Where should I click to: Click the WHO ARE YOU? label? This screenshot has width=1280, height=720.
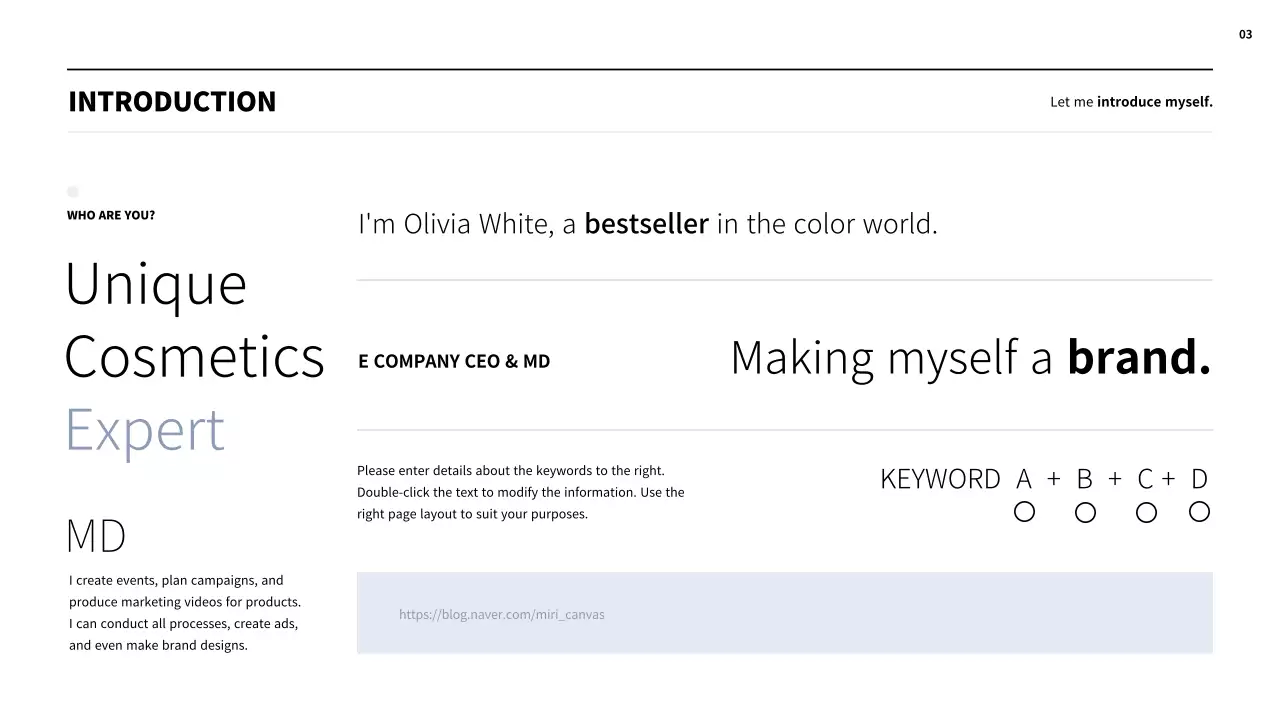point(111,215)
